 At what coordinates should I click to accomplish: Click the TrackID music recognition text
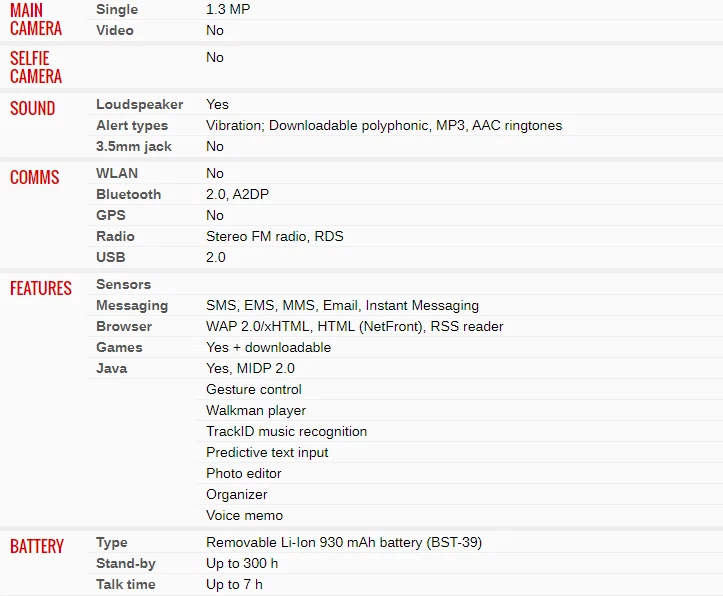[x=286, y=431]
